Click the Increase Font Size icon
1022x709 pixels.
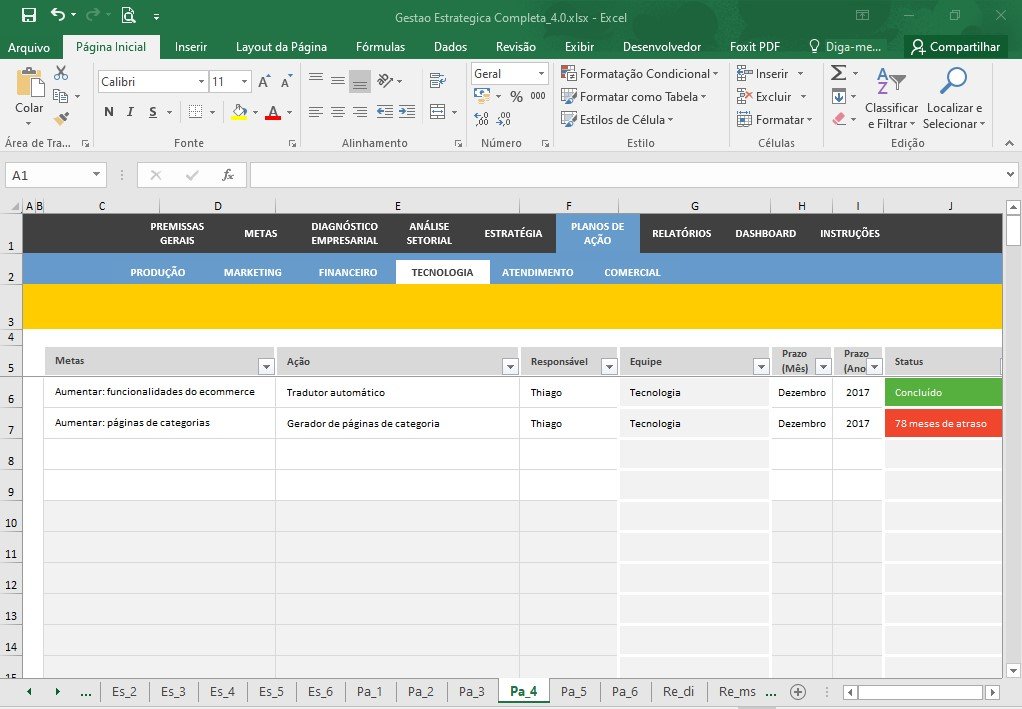264,81
